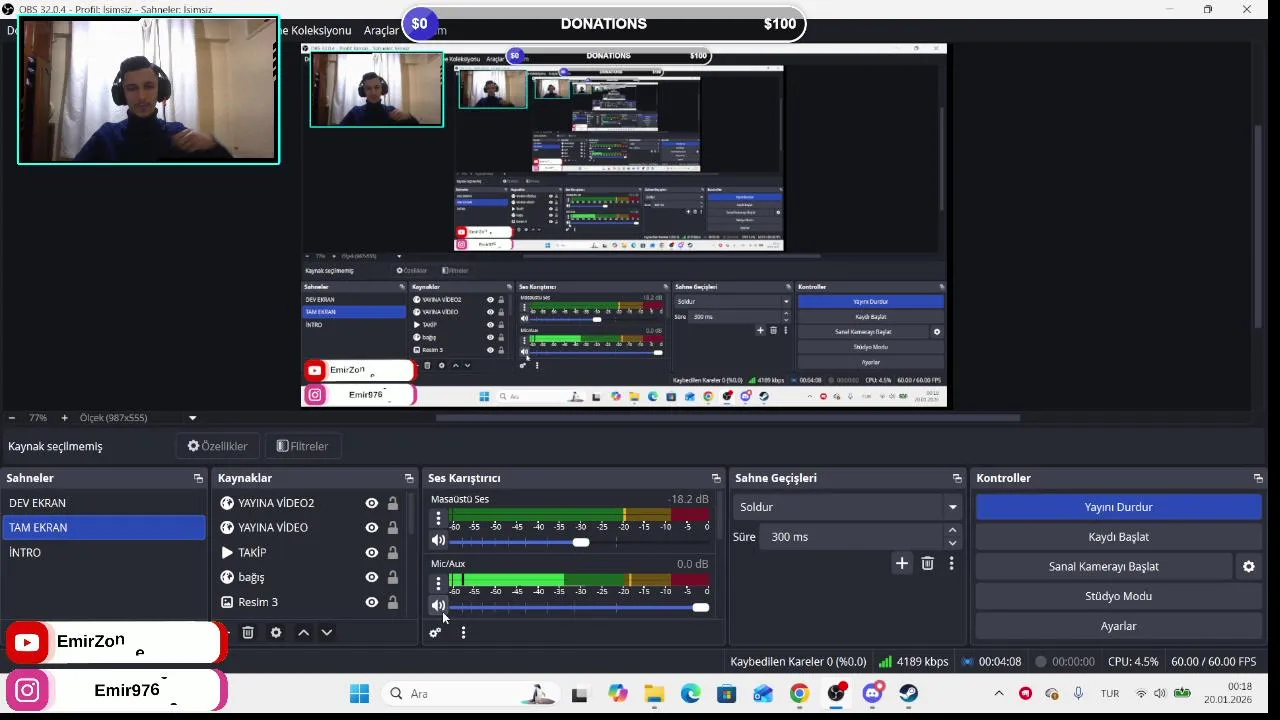Open File Explorer from taskbar
Image resolution: width=1280 pixels, height=720 pixels.
pos(654,693)
